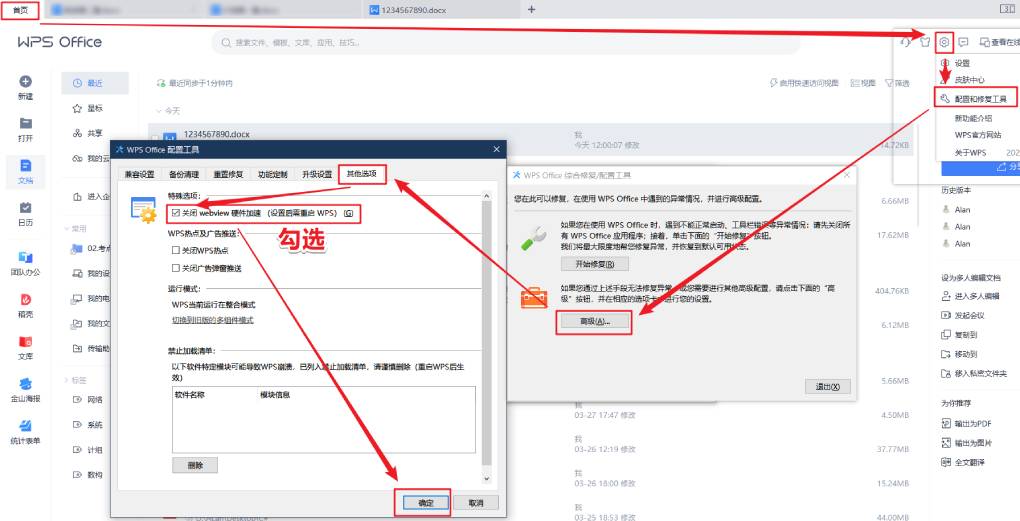Screen dimensions: 1020x521
Task: Switch to the 重置修复 tab
Action: point(228,174)
